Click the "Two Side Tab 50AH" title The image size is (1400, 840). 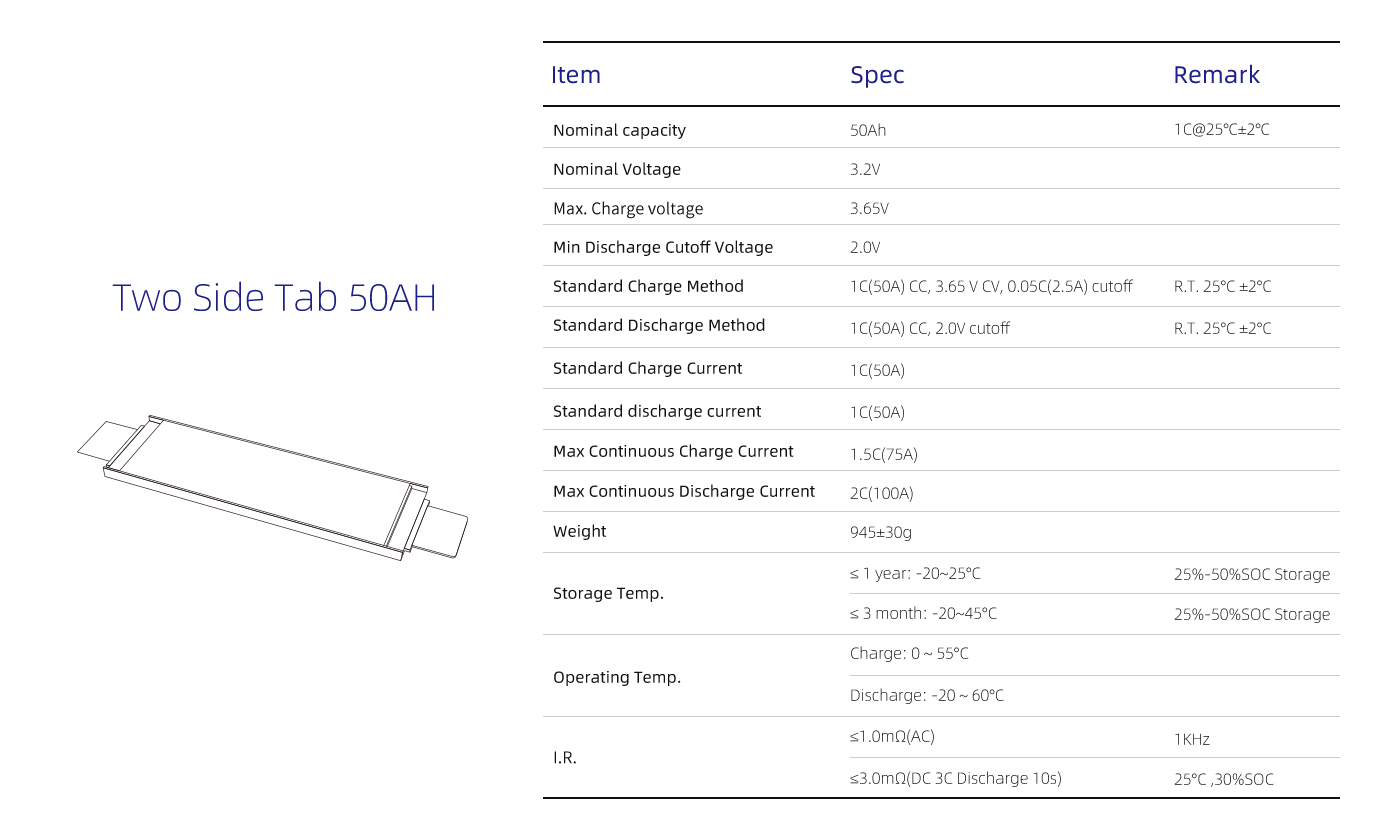tap(274, 298)
